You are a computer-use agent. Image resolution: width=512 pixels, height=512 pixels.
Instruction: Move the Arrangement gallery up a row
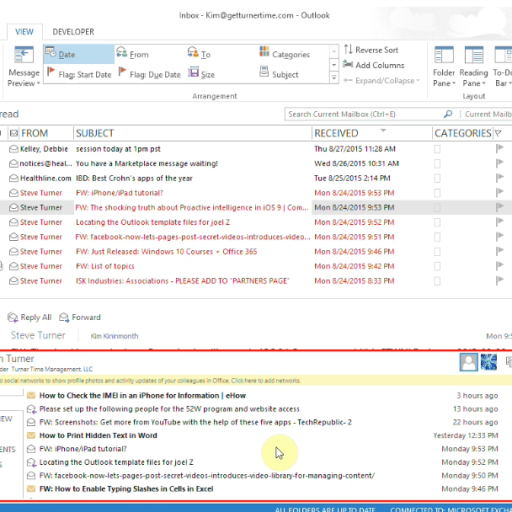334,52
